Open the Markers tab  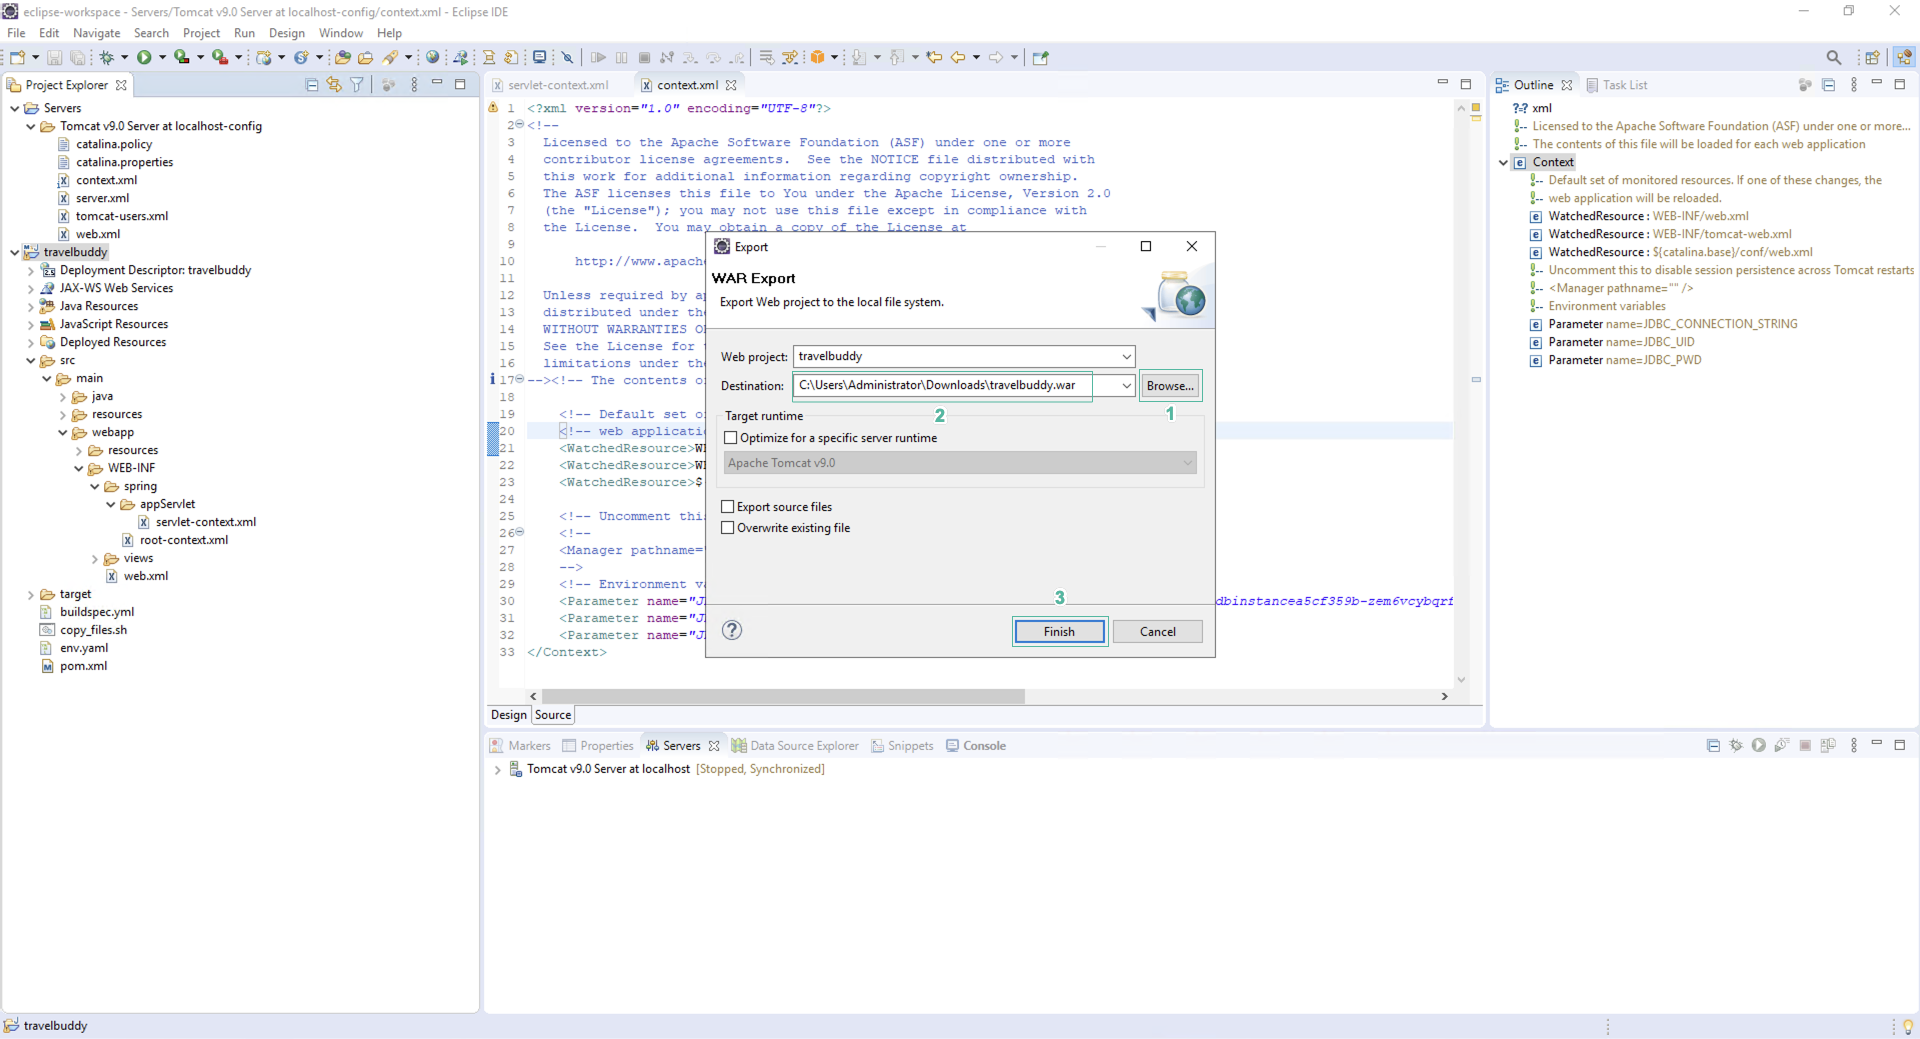(520, 745)
